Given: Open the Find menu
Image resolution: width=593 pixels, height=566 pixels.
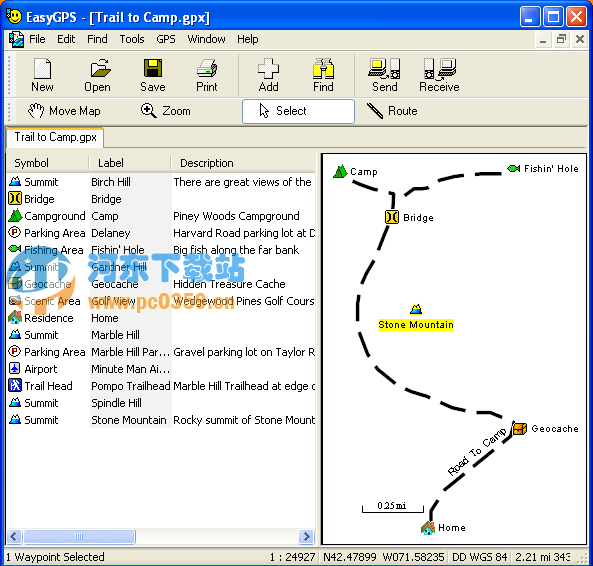Looking at the screenshot, I should (x=97, y=39).
